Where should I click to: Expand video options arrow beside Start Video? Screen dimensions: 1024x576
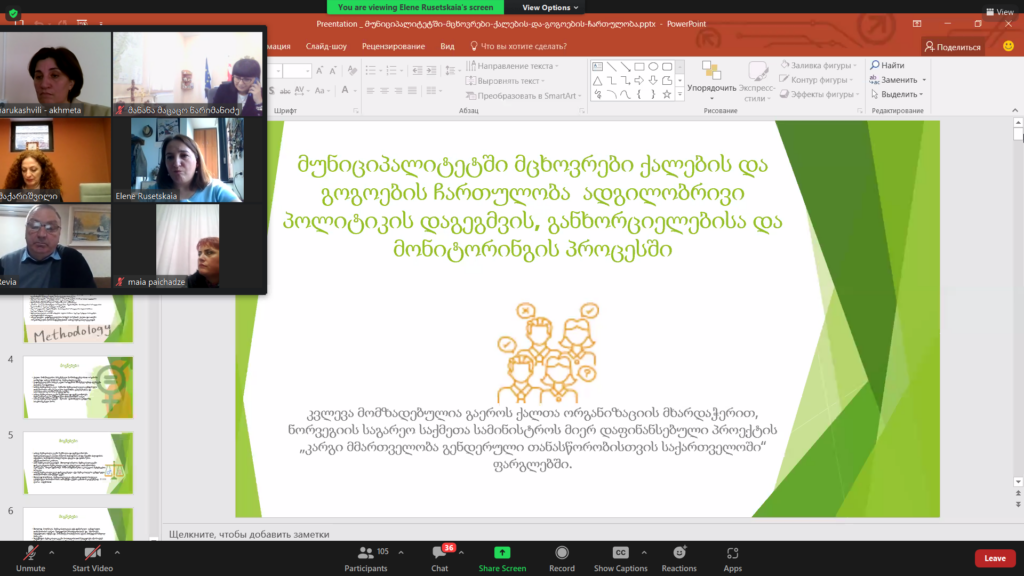117,551
